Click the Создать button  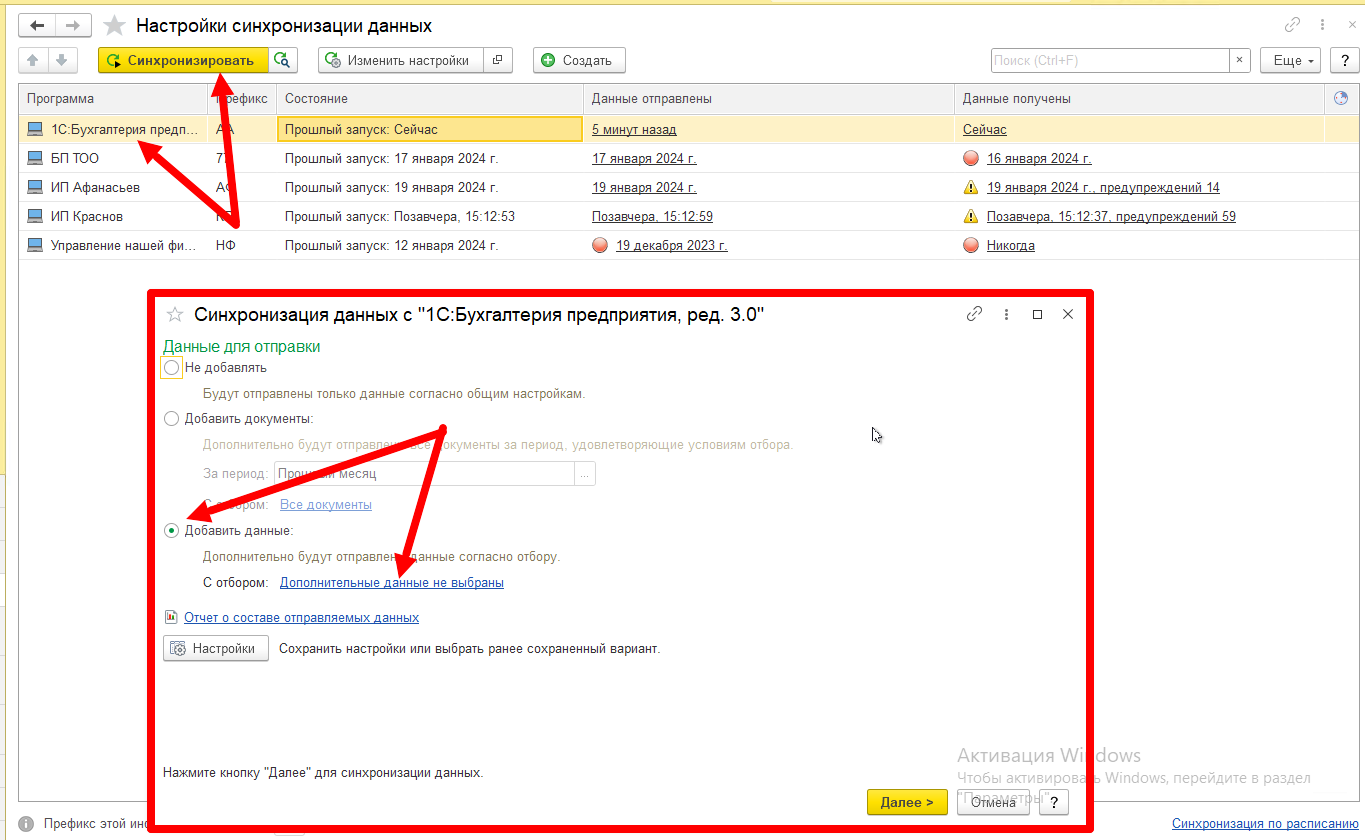click(579, 60)
